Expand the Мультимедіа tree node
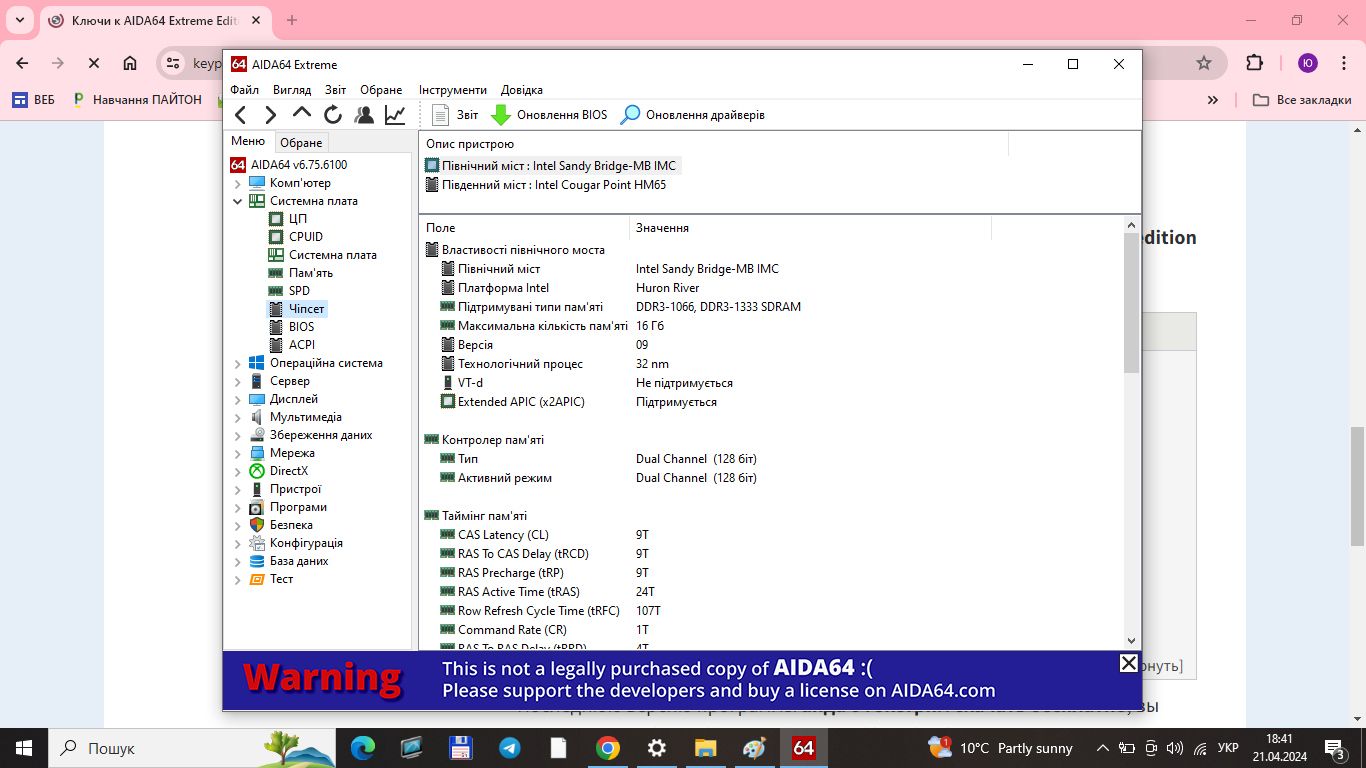Screen dimensions: 1366x768 (x=238, y=418)
